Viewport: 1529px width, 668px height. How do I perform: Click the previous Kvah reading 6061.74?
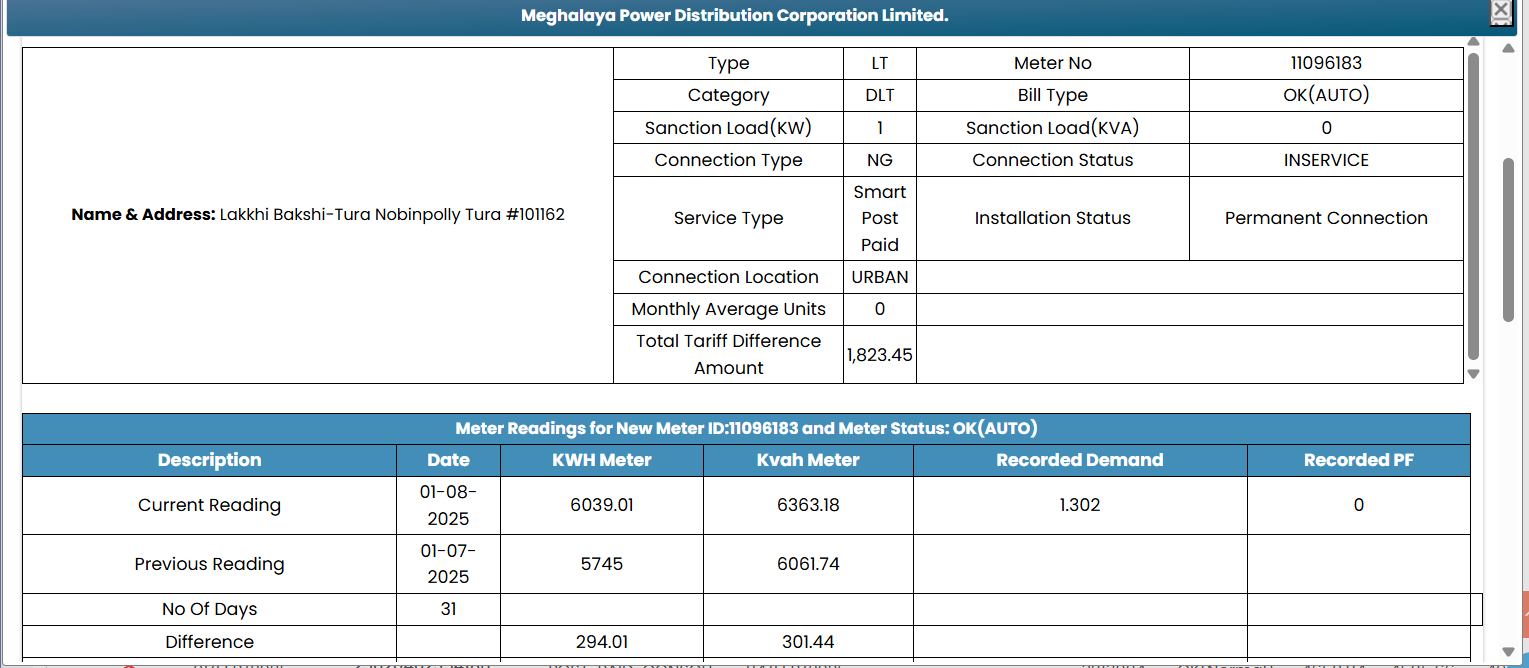pyautogui.click(x=808, y=564)
